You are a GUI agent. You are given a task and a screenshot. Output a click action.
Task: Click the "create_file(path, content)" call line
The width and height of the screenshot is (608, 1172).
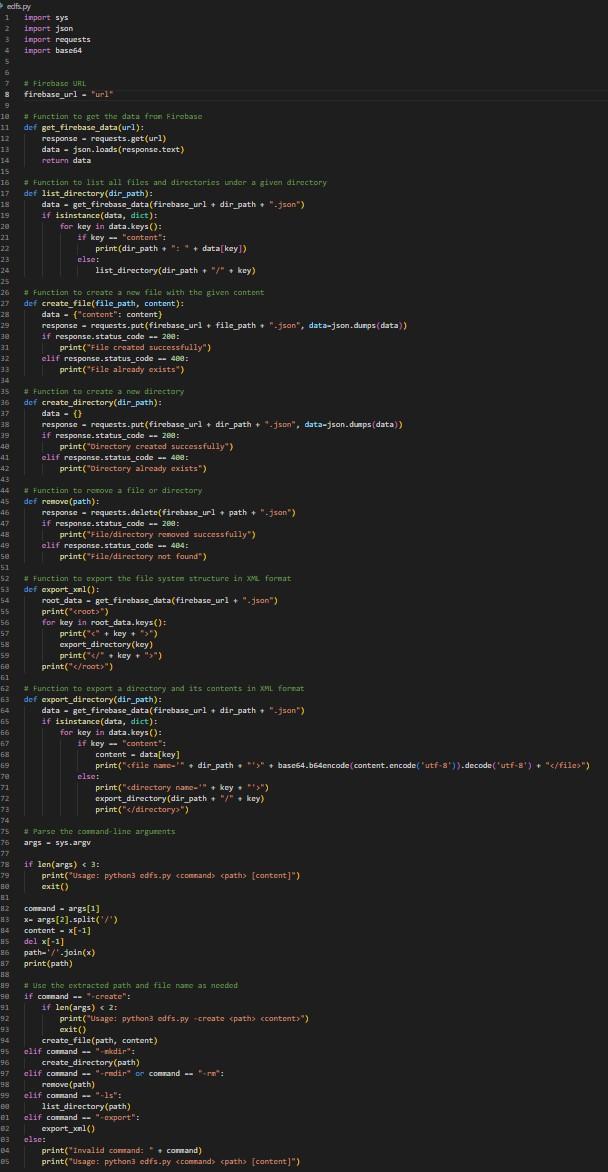[x=99, y=1040]
